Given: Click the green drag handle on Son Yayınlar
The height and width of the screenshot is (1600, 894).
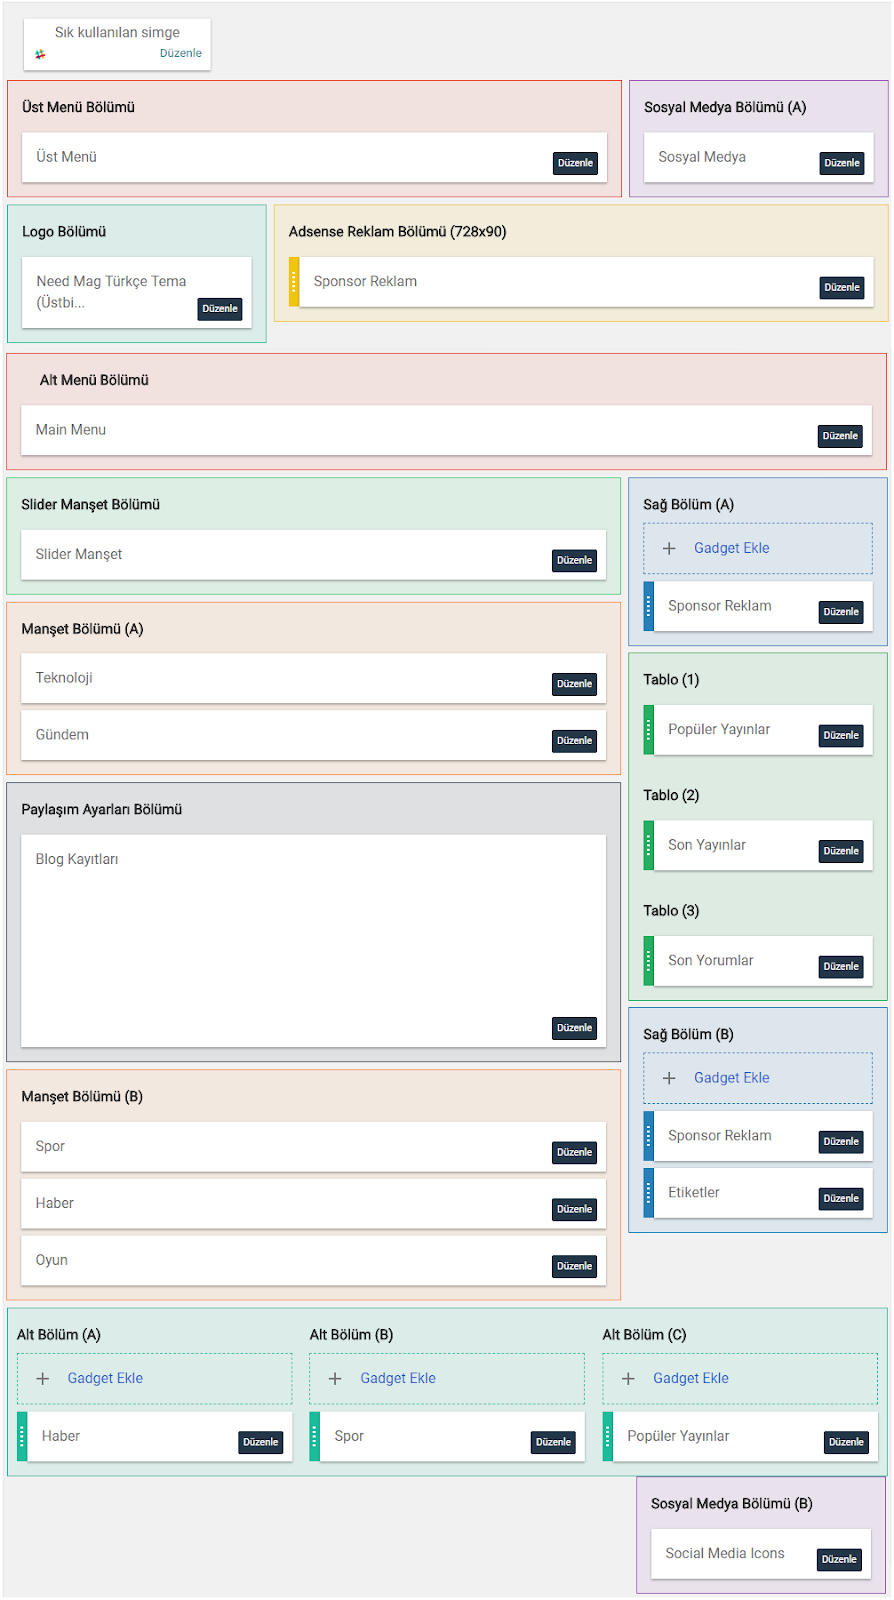Looking at the screenshot, I should [x=649, y=845].
